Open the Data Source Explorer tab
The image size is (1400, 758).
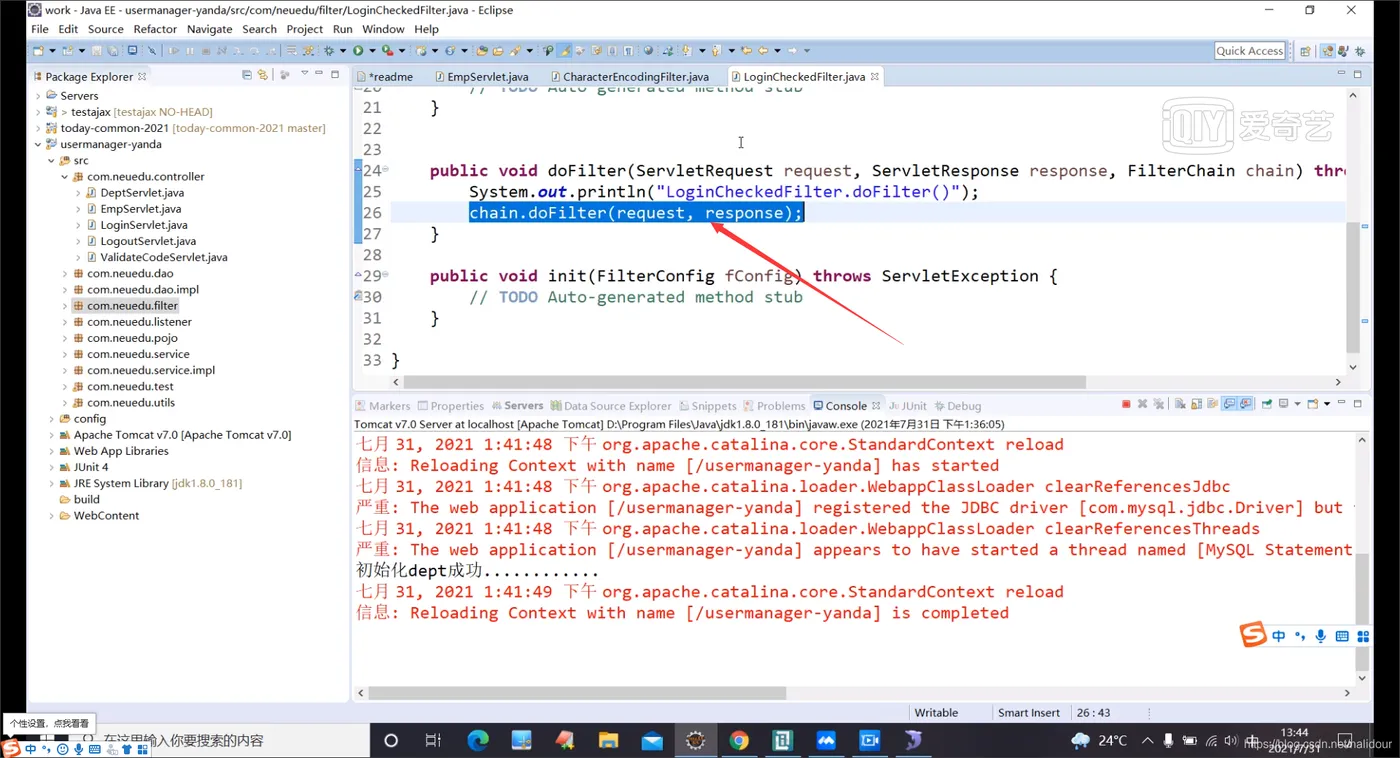tap(610, 405)
